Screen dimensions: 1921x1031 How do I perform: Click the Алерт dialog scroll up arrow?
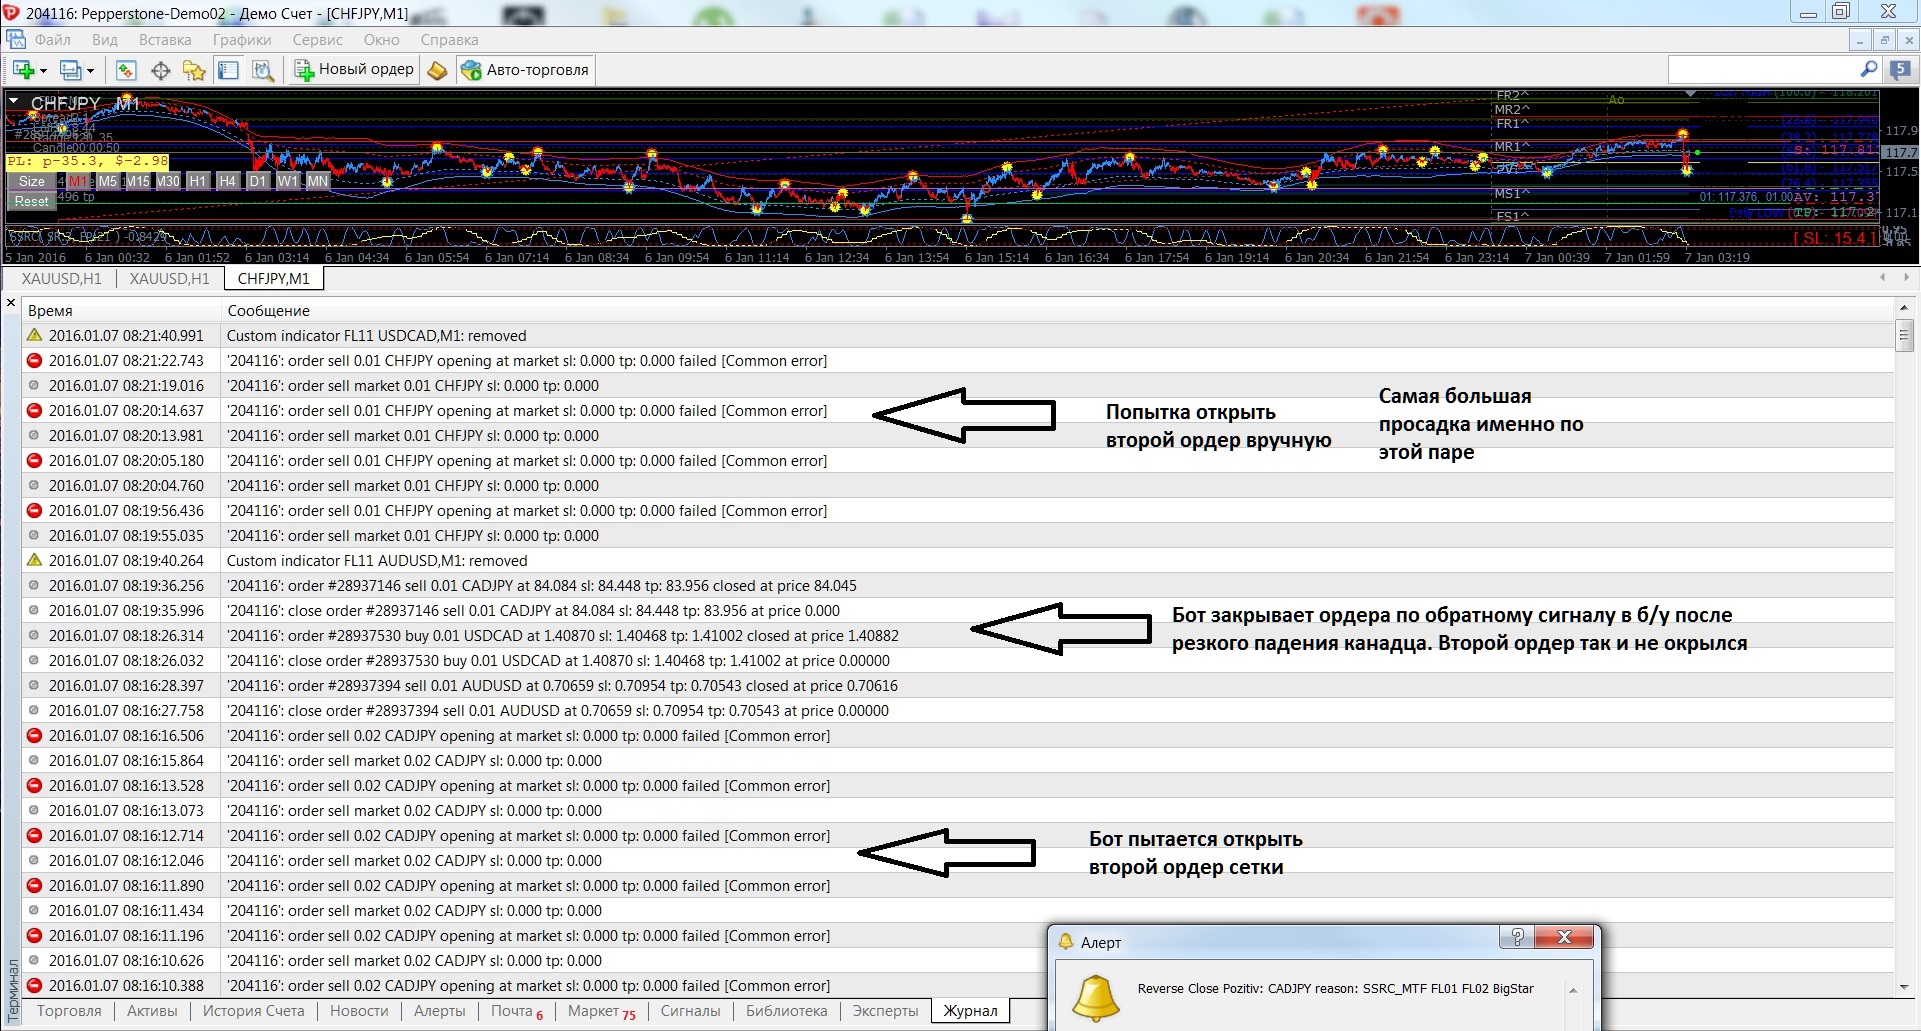tap(1573, 990)
